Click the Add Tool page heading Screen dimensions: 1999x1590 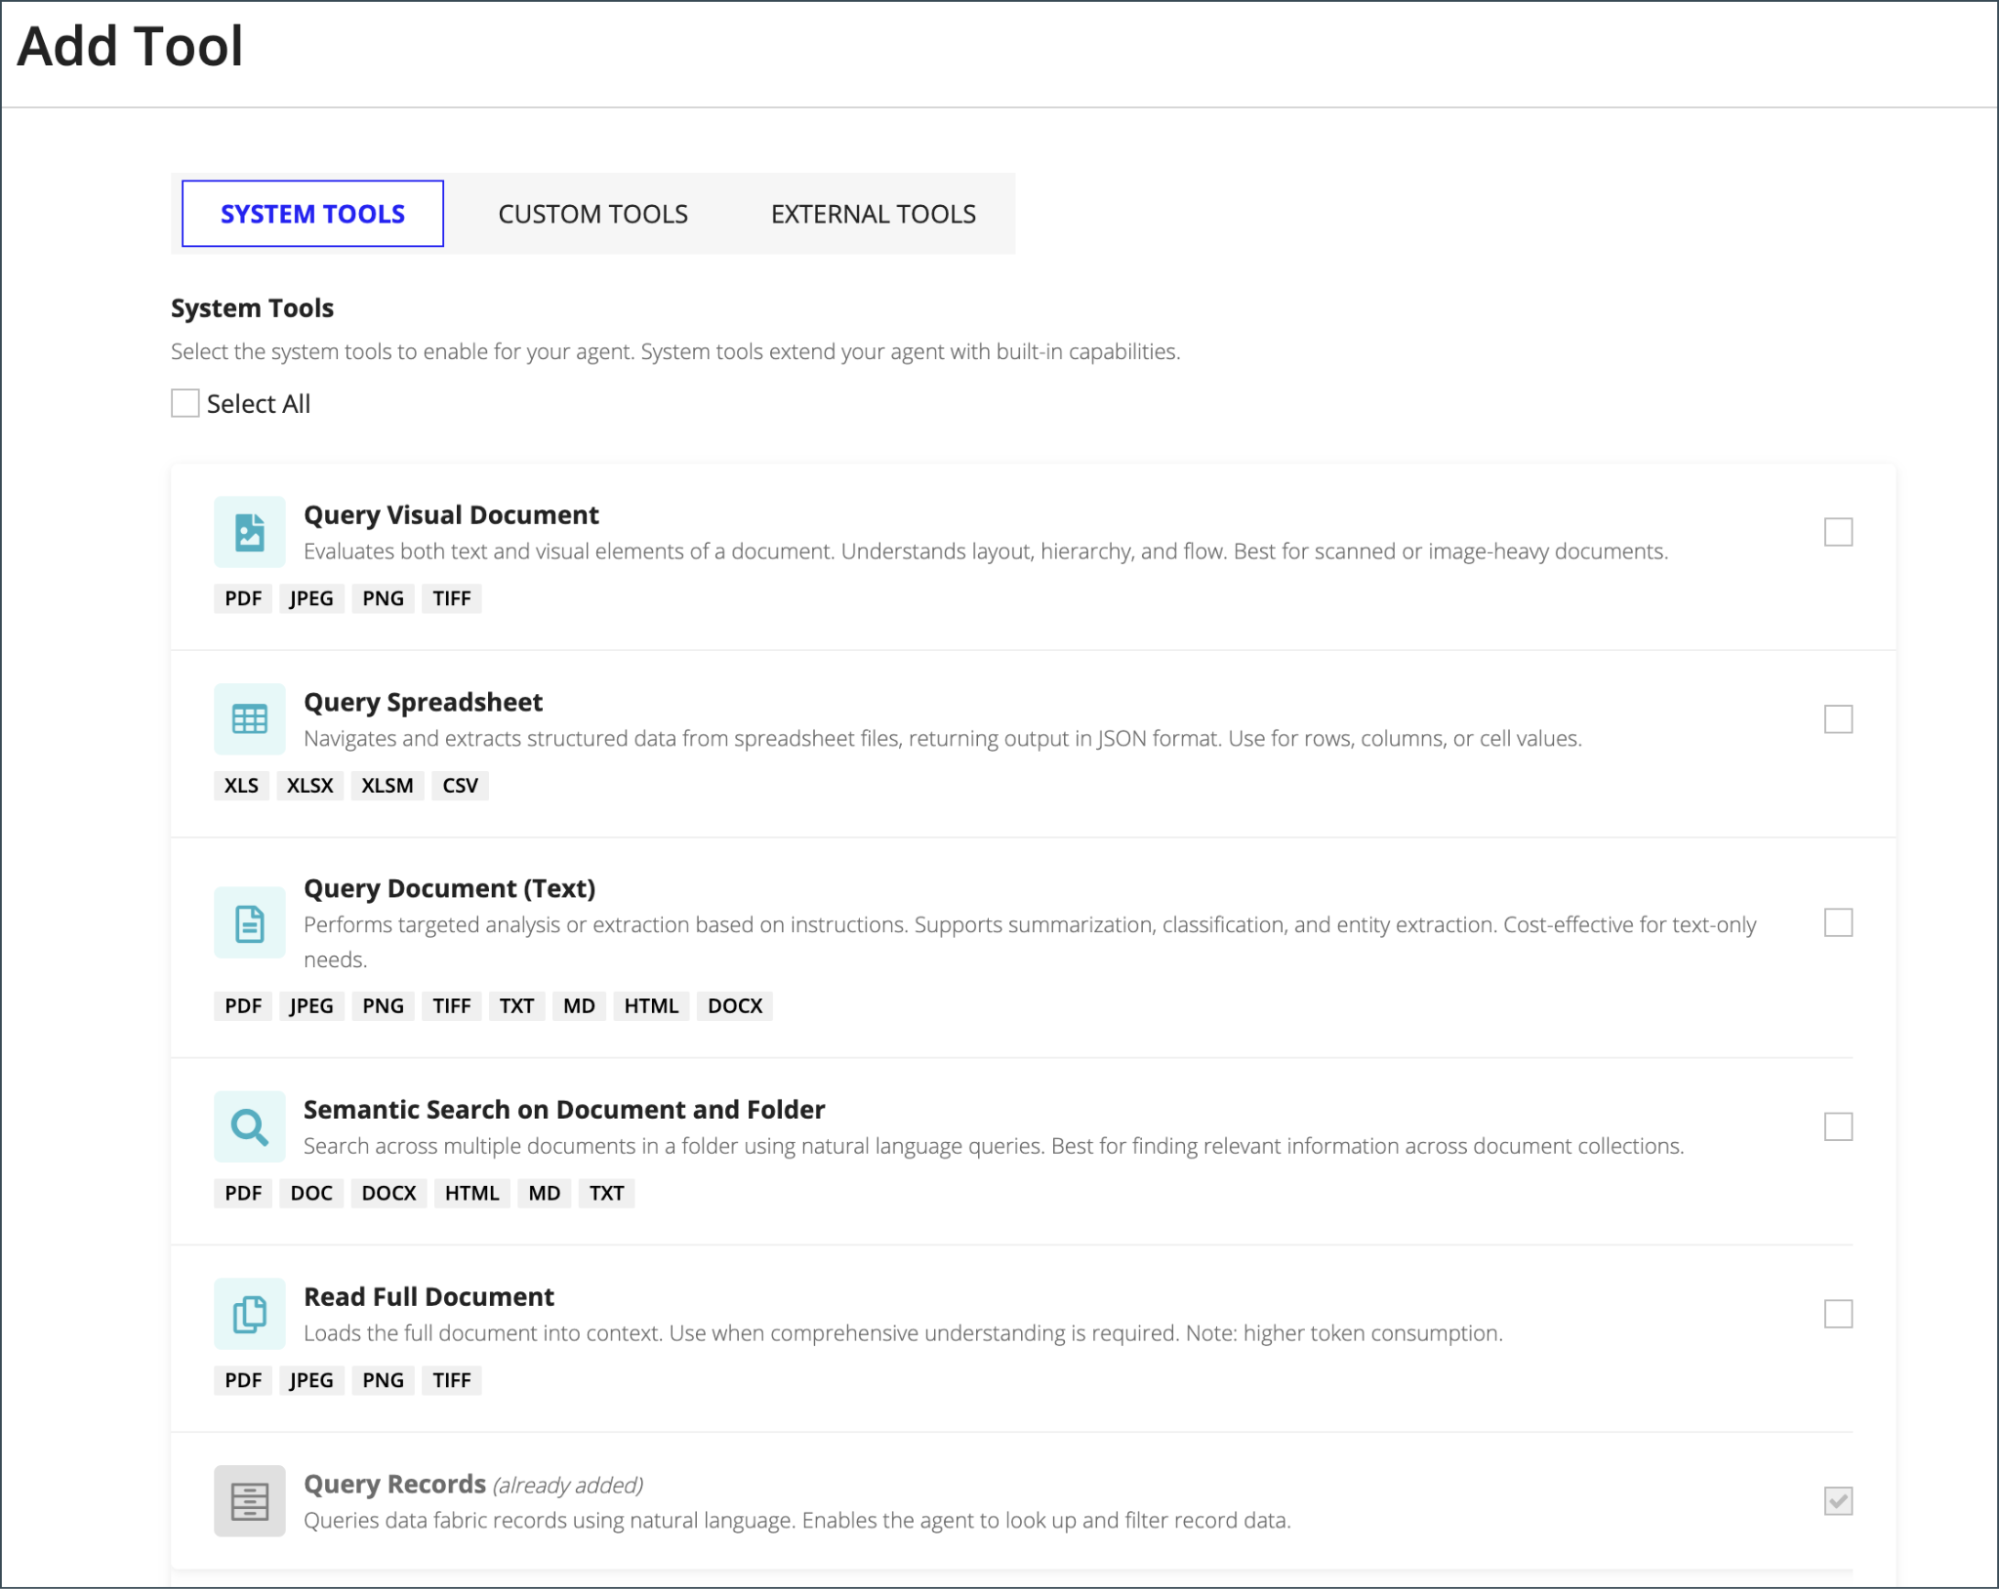click(130, 46)
